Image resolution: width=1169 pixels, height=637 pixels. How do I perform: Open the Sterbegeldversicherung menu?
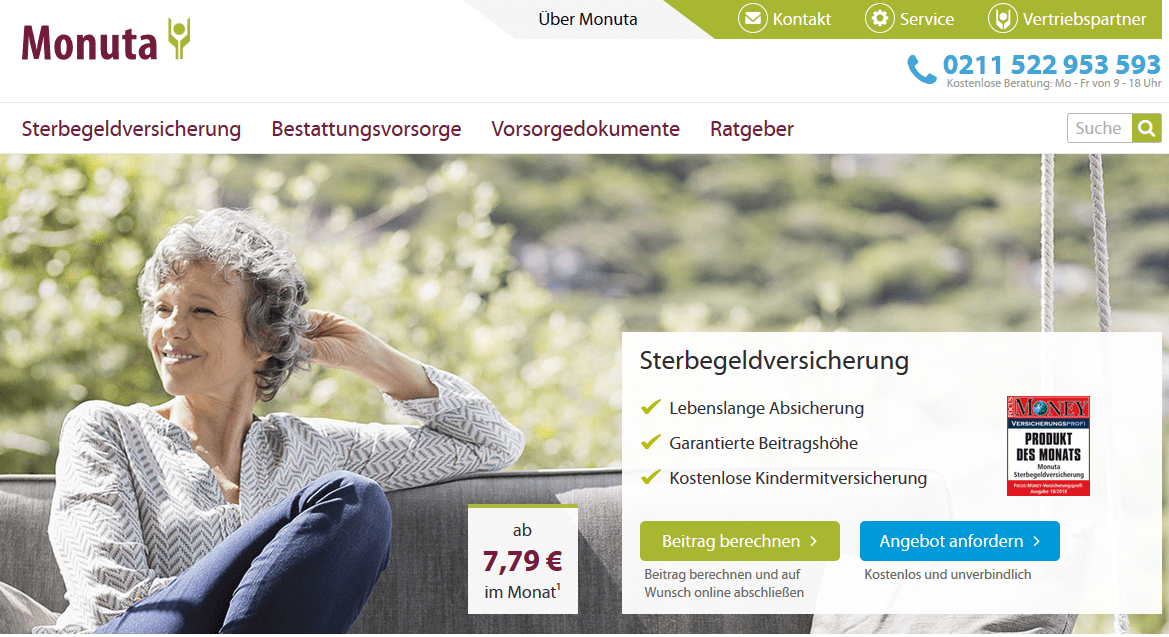coord(131,129)
